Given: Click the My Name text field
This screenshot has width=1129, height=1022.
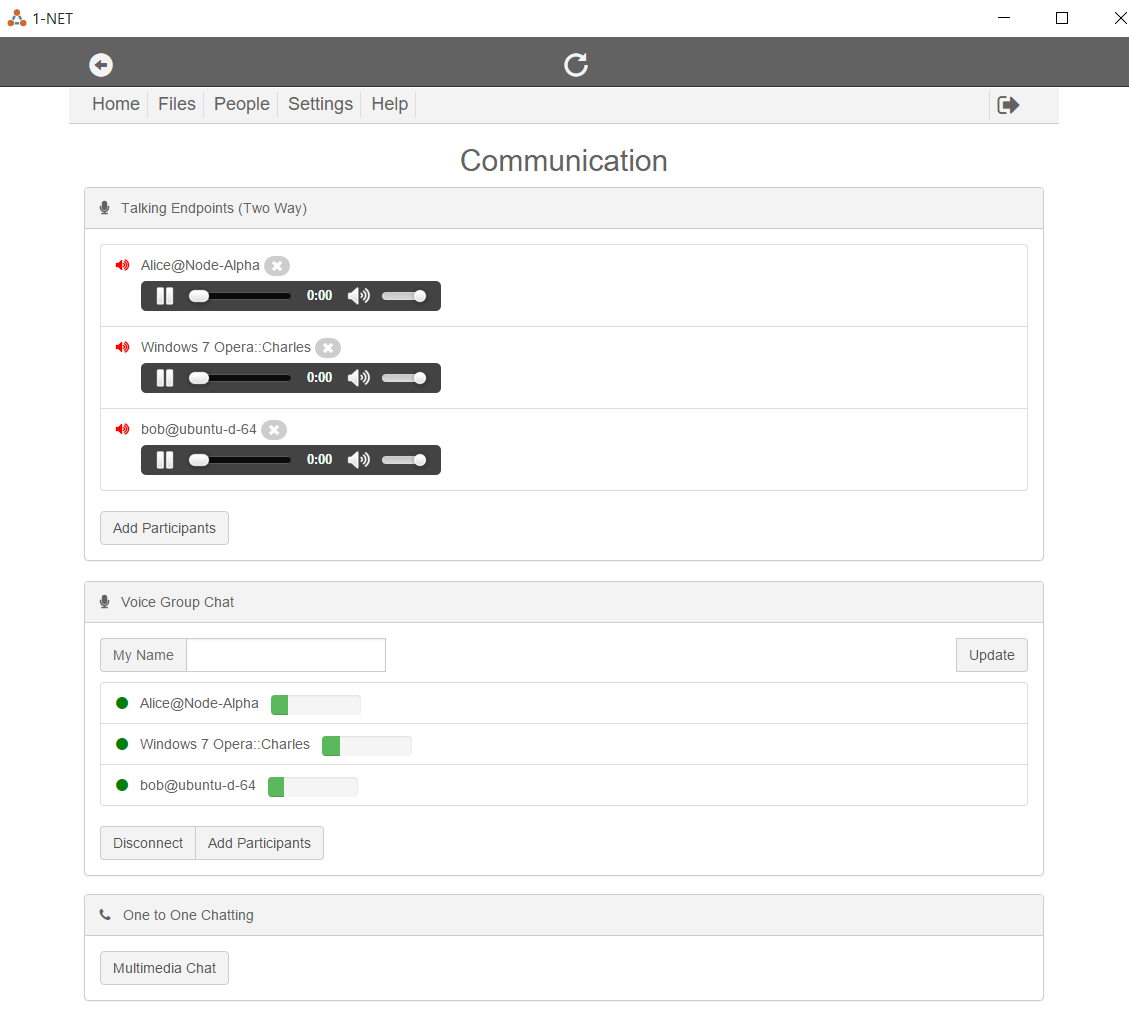Looking at the screenshot, I should (x=285, y=655).
